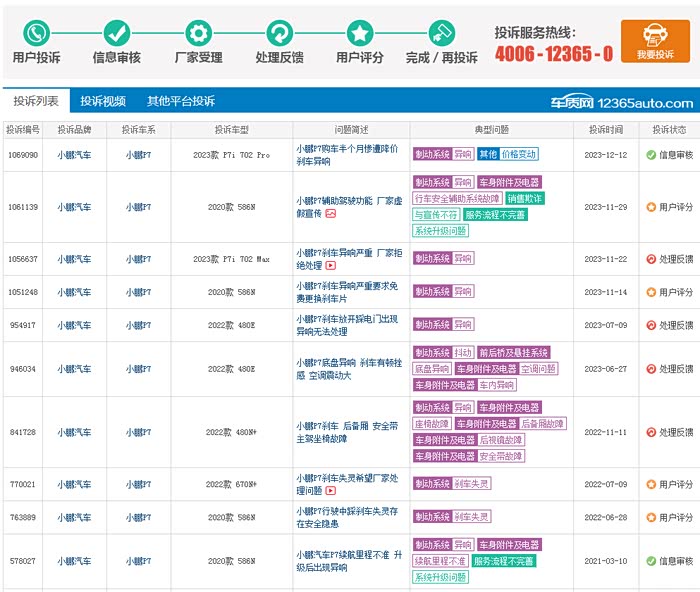Click 处理反馈 status icon in row 1056637
700x592 pixels.
pyautogui.click(x=651, y=259)
